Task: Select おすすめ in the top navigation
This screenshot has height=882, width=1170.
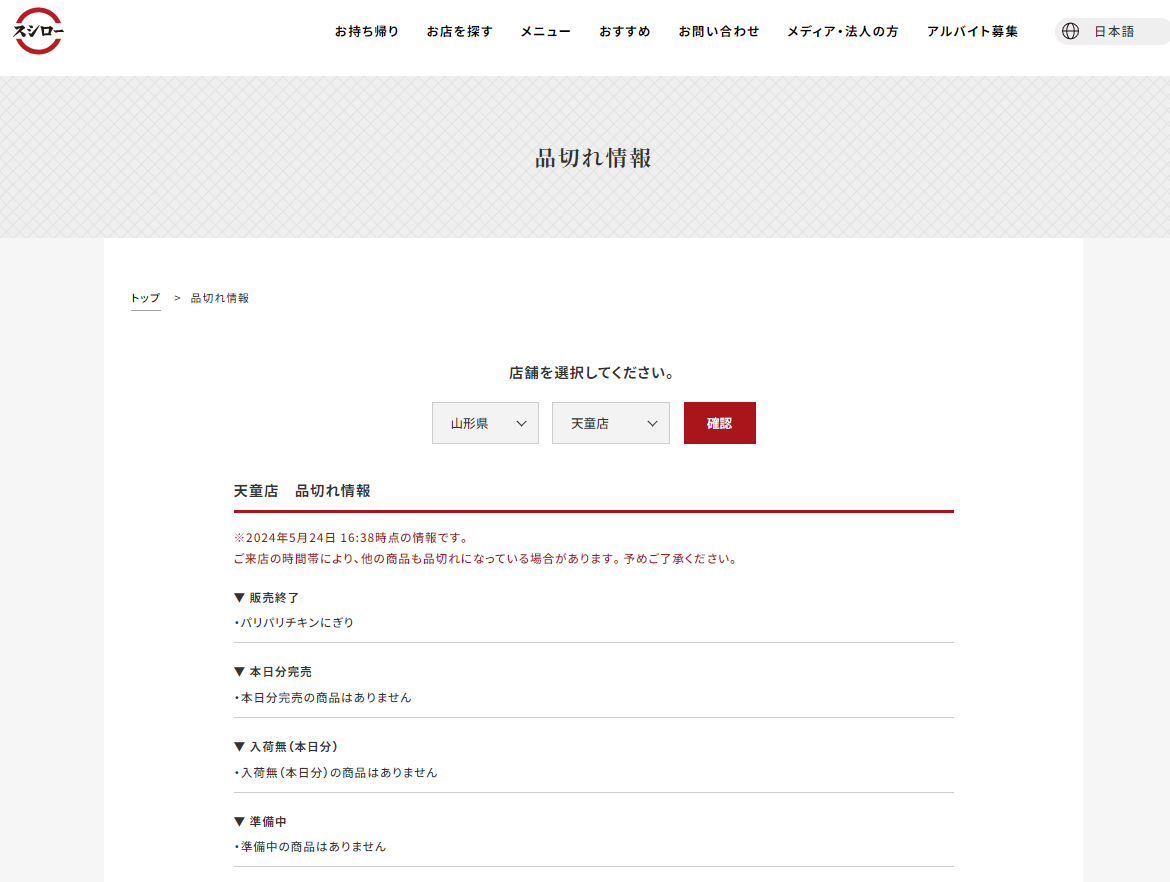Action: 625,32
